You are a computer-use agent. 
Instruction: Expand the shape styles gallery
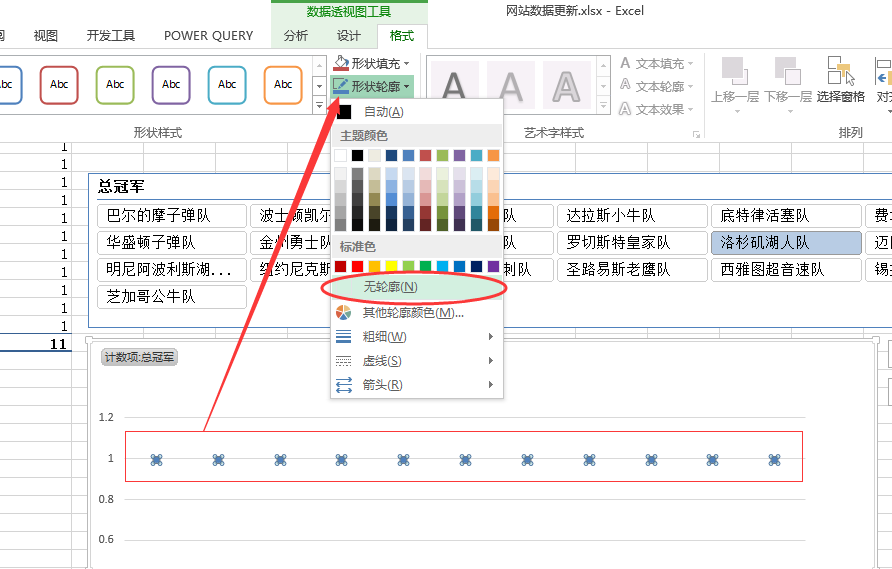[319, 106]
